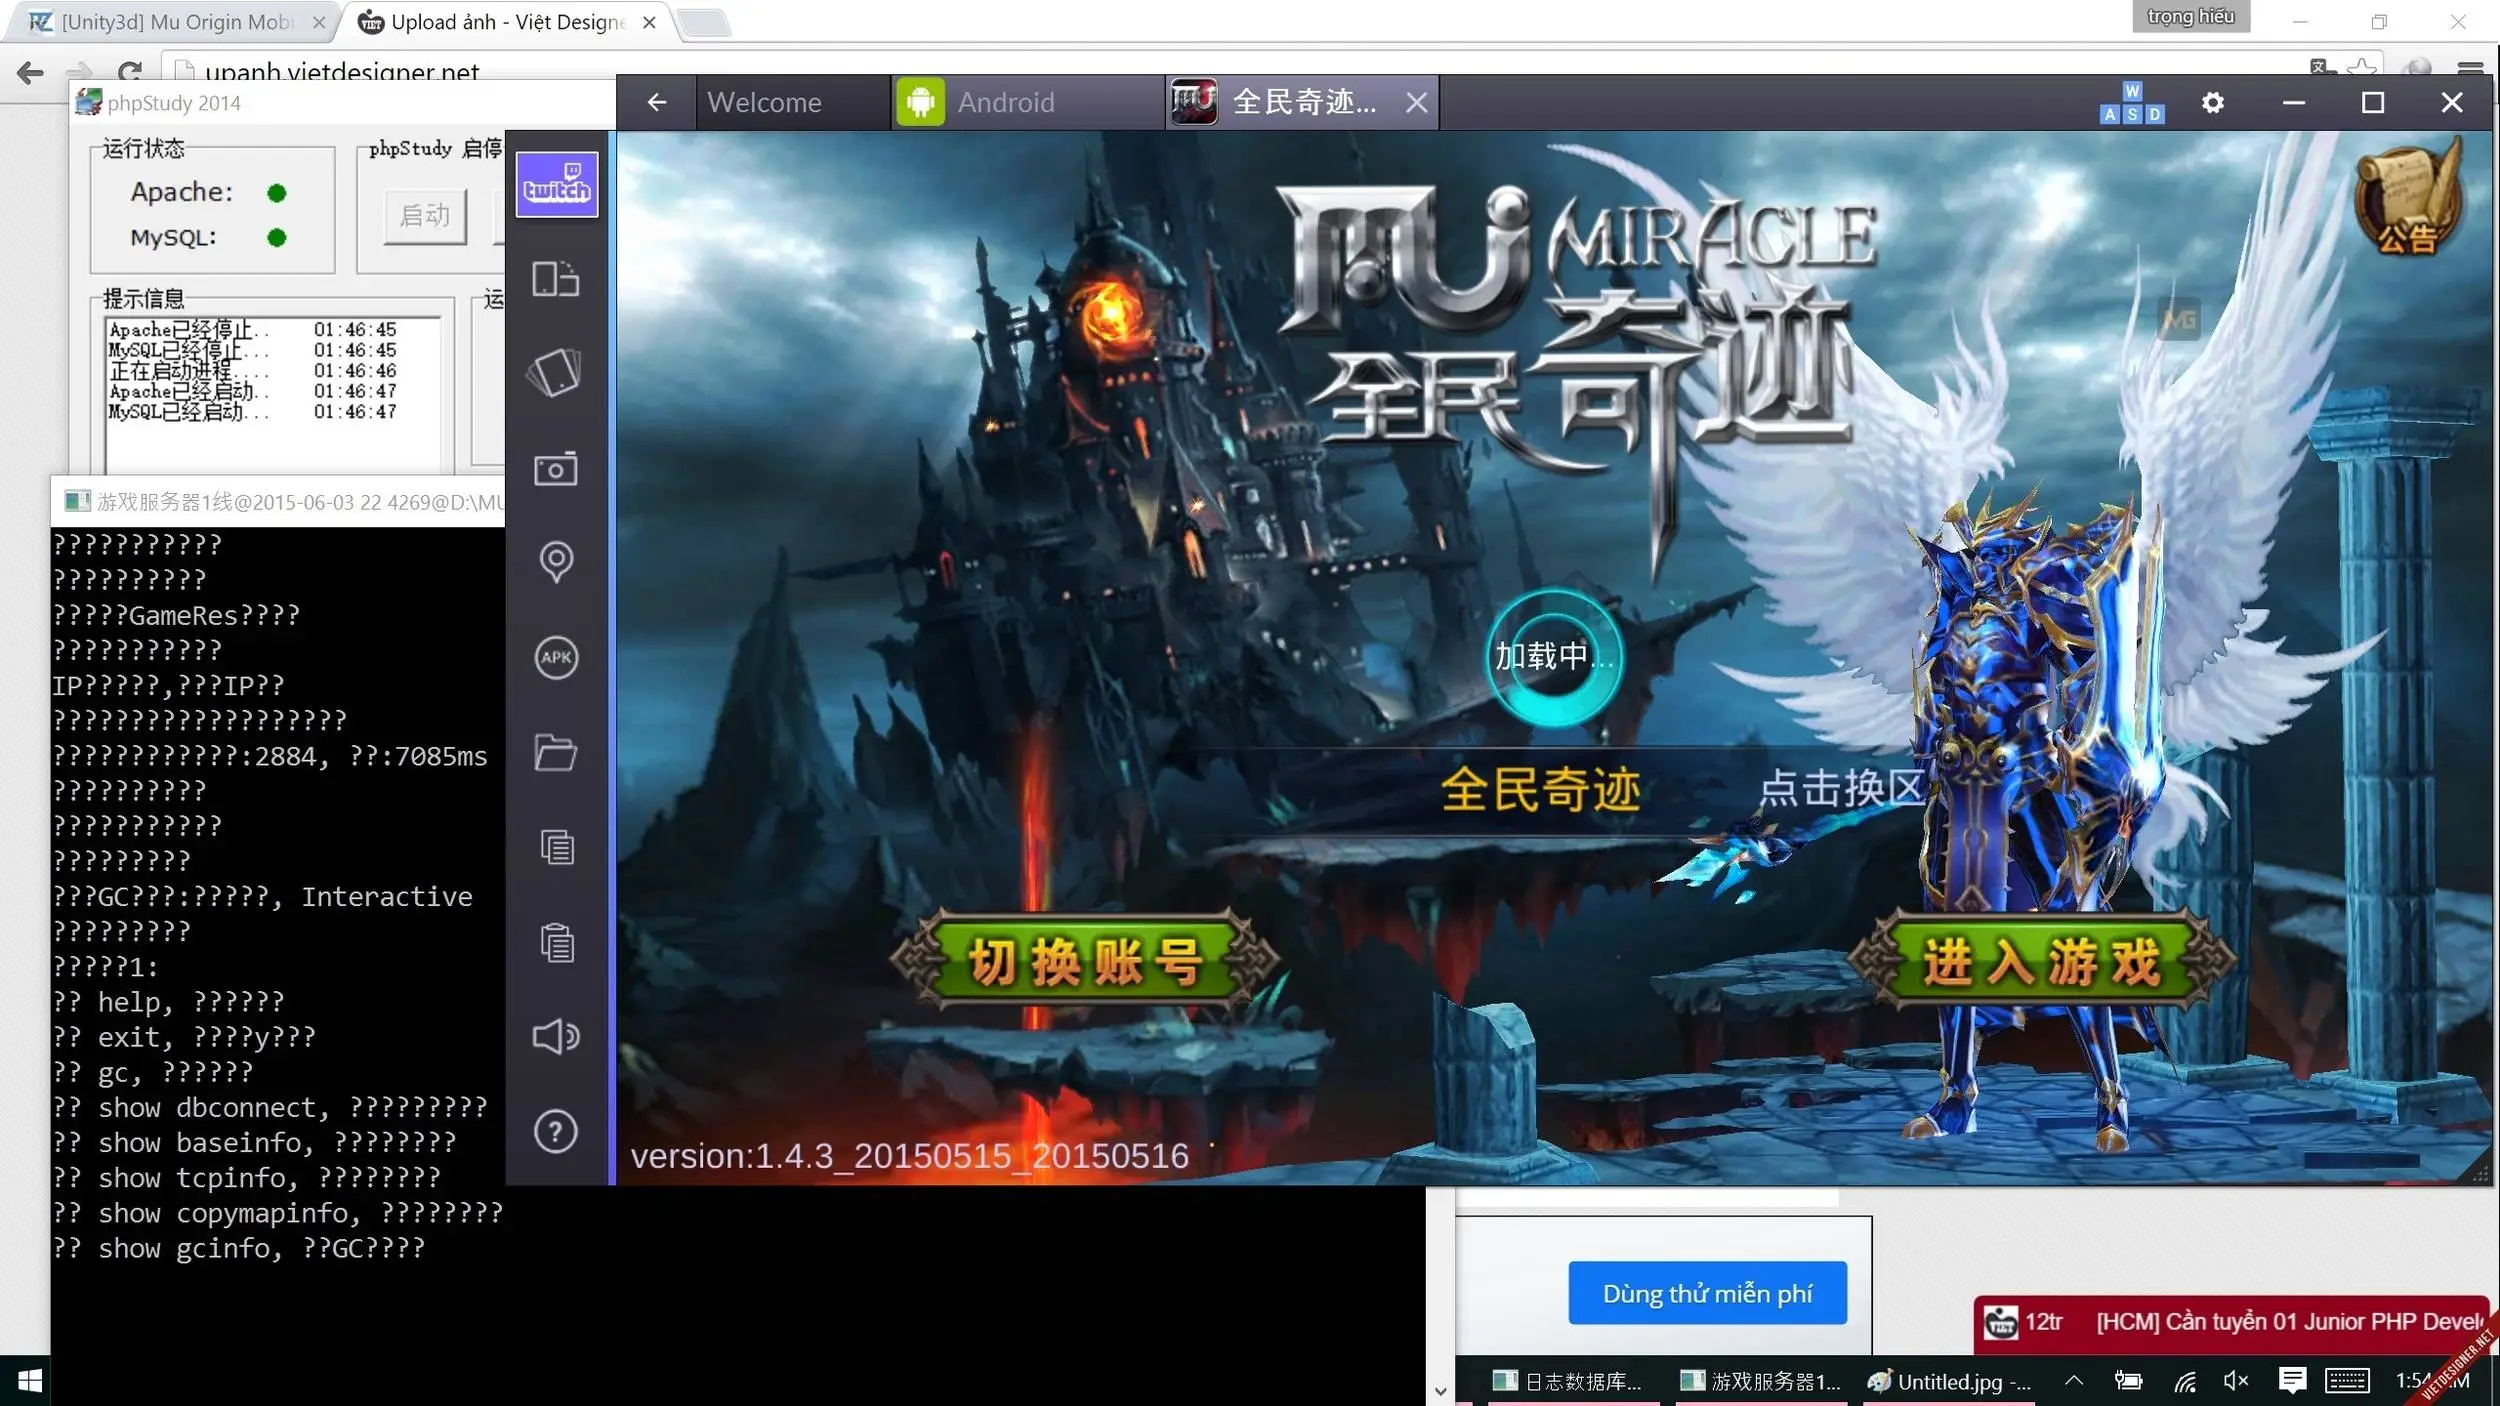Close the 全民奇迹 game tab
The height and width of the screenshot is (1406, 2500).
coord(1416,102)
